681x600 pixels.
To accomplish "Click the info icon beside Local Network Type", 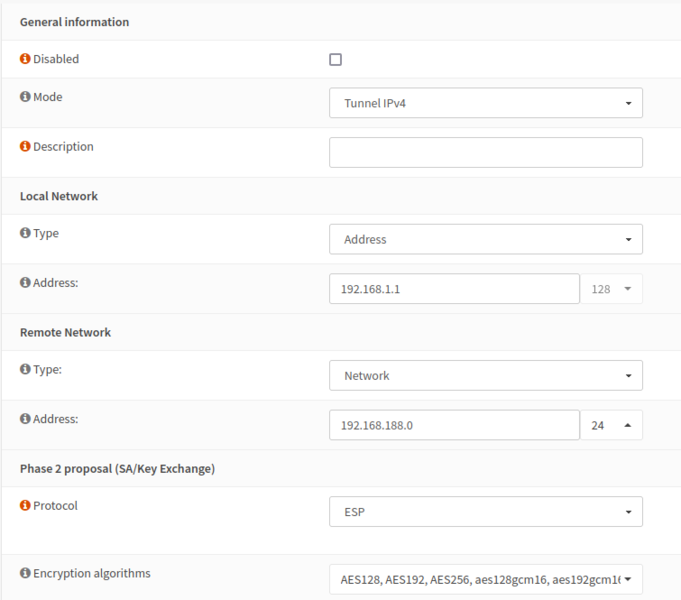I will pos(25,233).
